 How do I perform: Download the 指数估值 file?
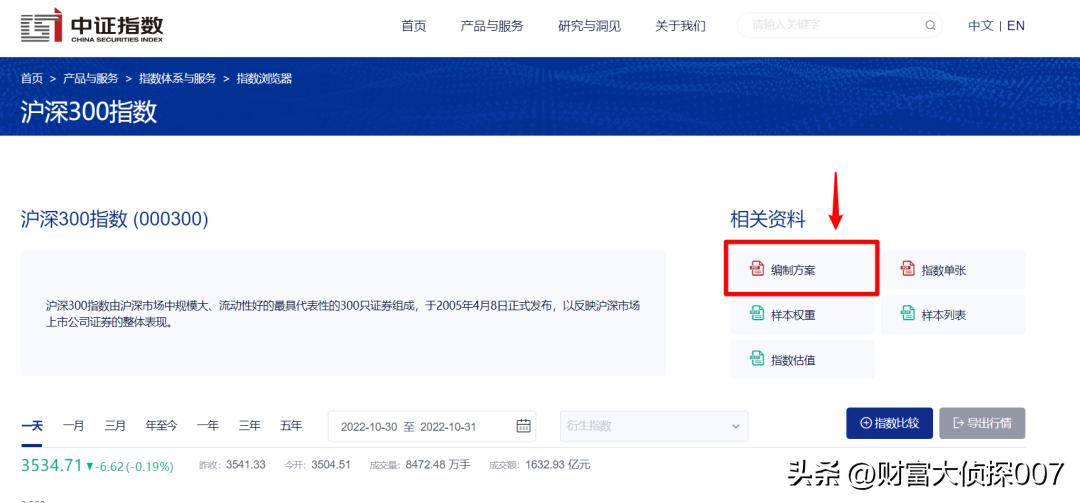coord(802,360)
